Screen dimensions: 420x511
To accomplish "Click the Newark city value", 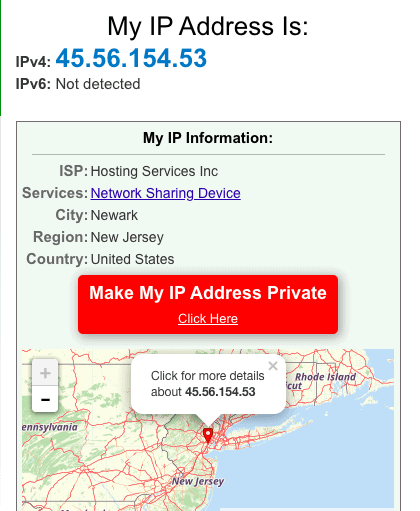I will tap(114, 215).
